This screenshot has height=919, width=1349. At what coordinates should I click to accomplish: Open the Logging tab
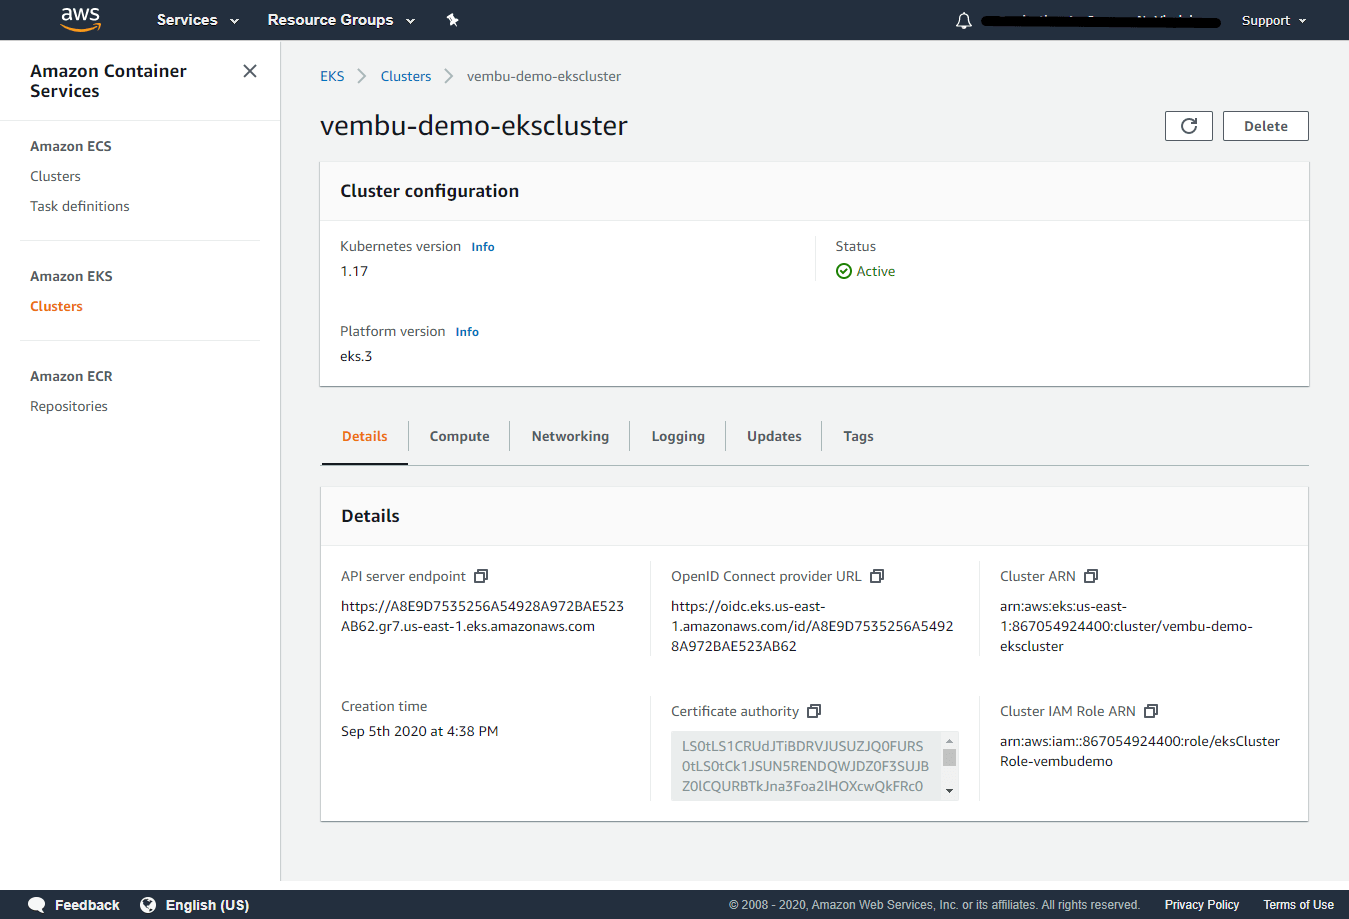pyautogui.click(x=678, y=436)
